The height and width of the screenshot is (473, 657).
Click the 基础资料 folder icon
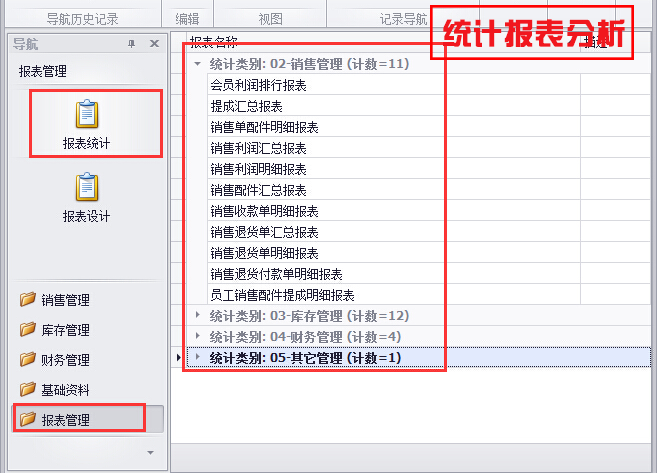27,390
